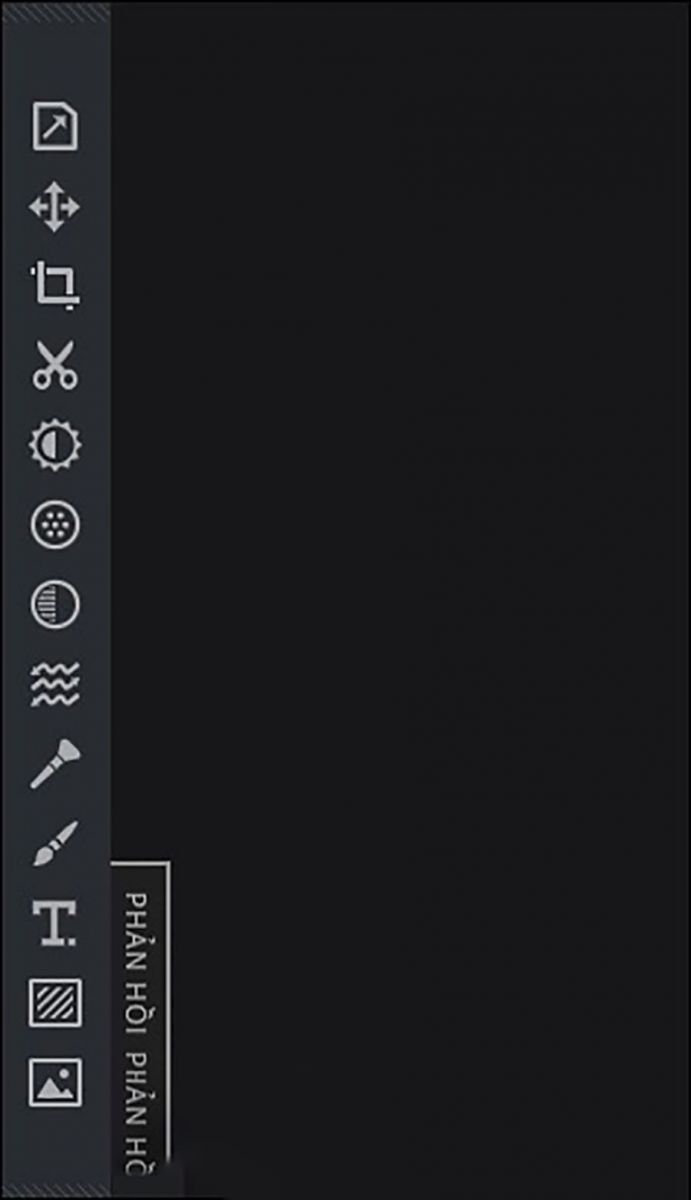Select the Properties (resize) tool with arrow-in-page icon

coord(55,126)
